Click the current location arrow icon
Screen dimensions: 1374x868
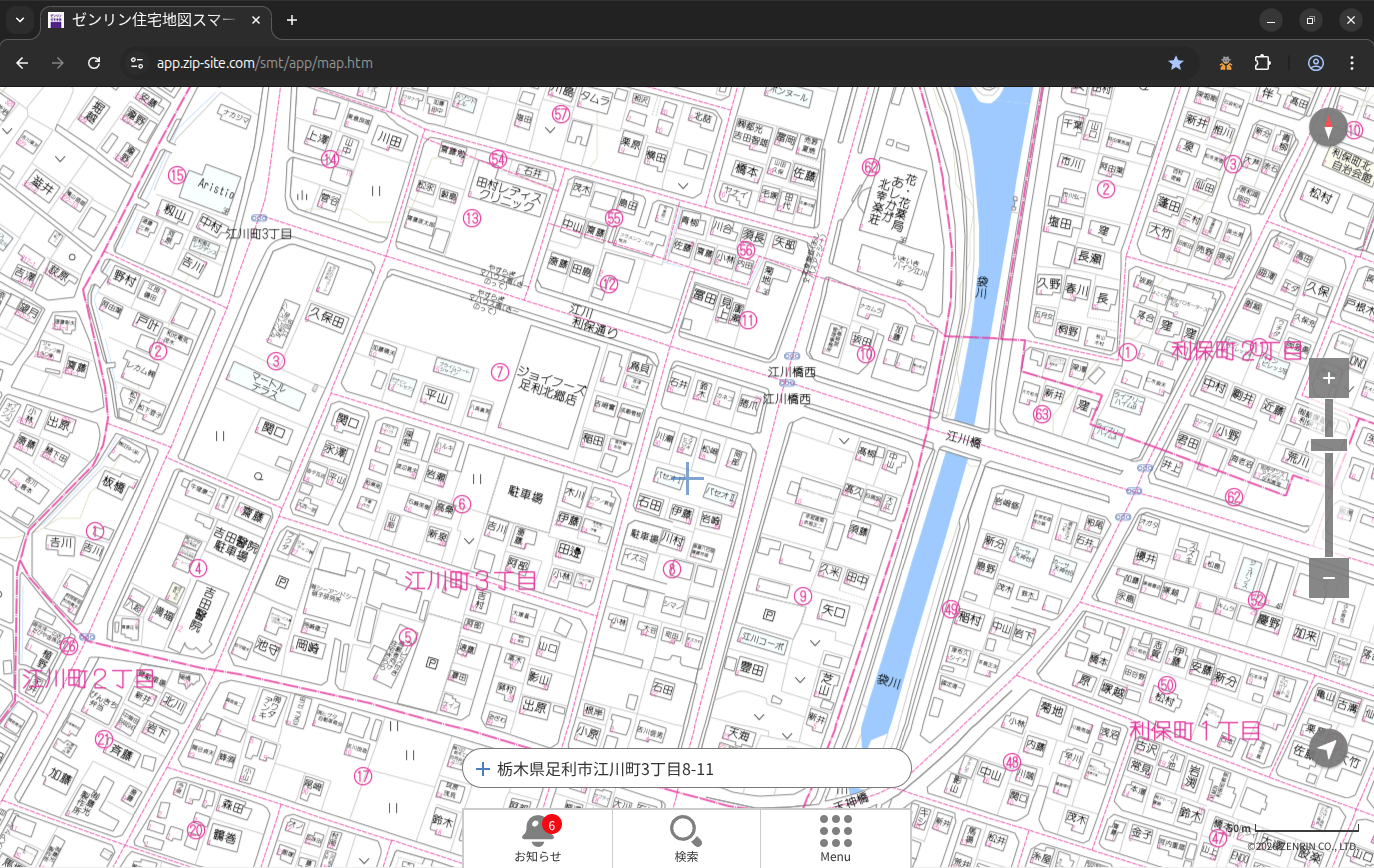(x=1328, y=748)
